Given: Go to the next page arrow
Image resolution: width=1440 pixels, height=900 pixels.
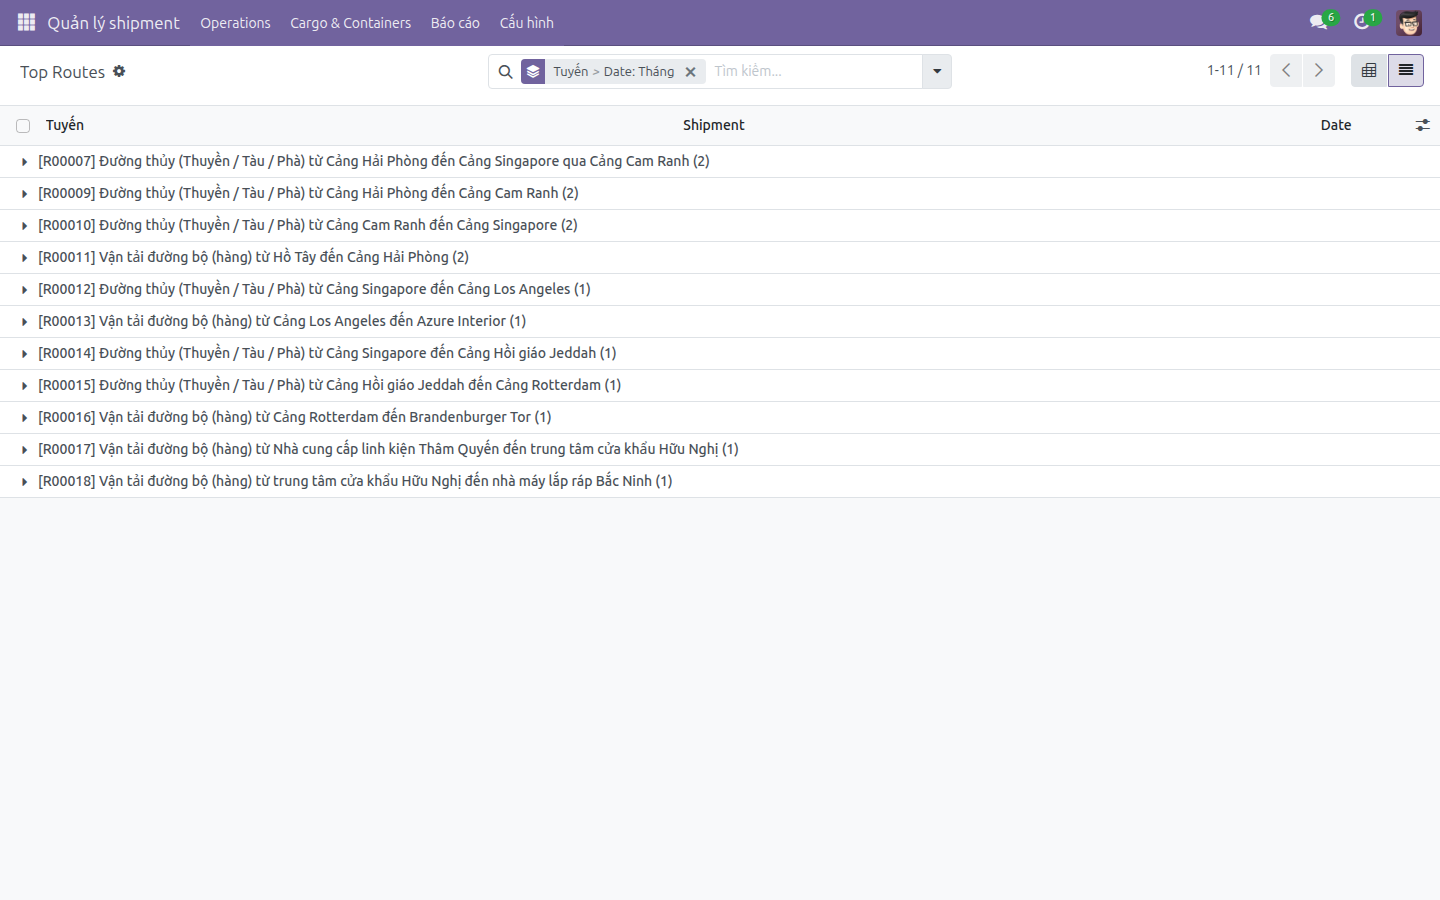Looking at the screenshot, I should (x=1318, y=70).
